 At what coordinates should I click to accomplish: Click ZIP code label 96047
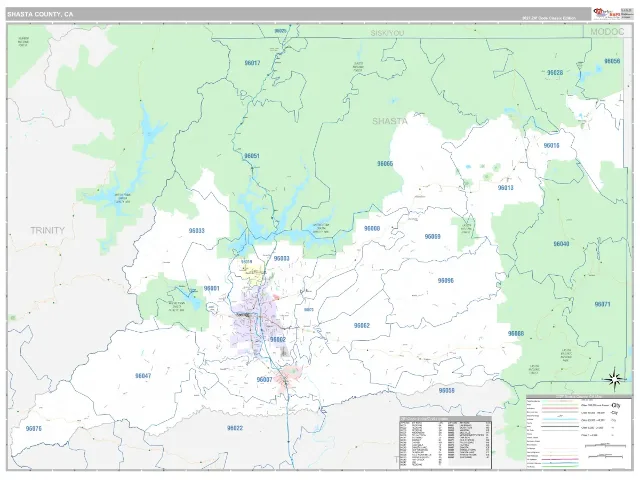[x=143, y=376]
